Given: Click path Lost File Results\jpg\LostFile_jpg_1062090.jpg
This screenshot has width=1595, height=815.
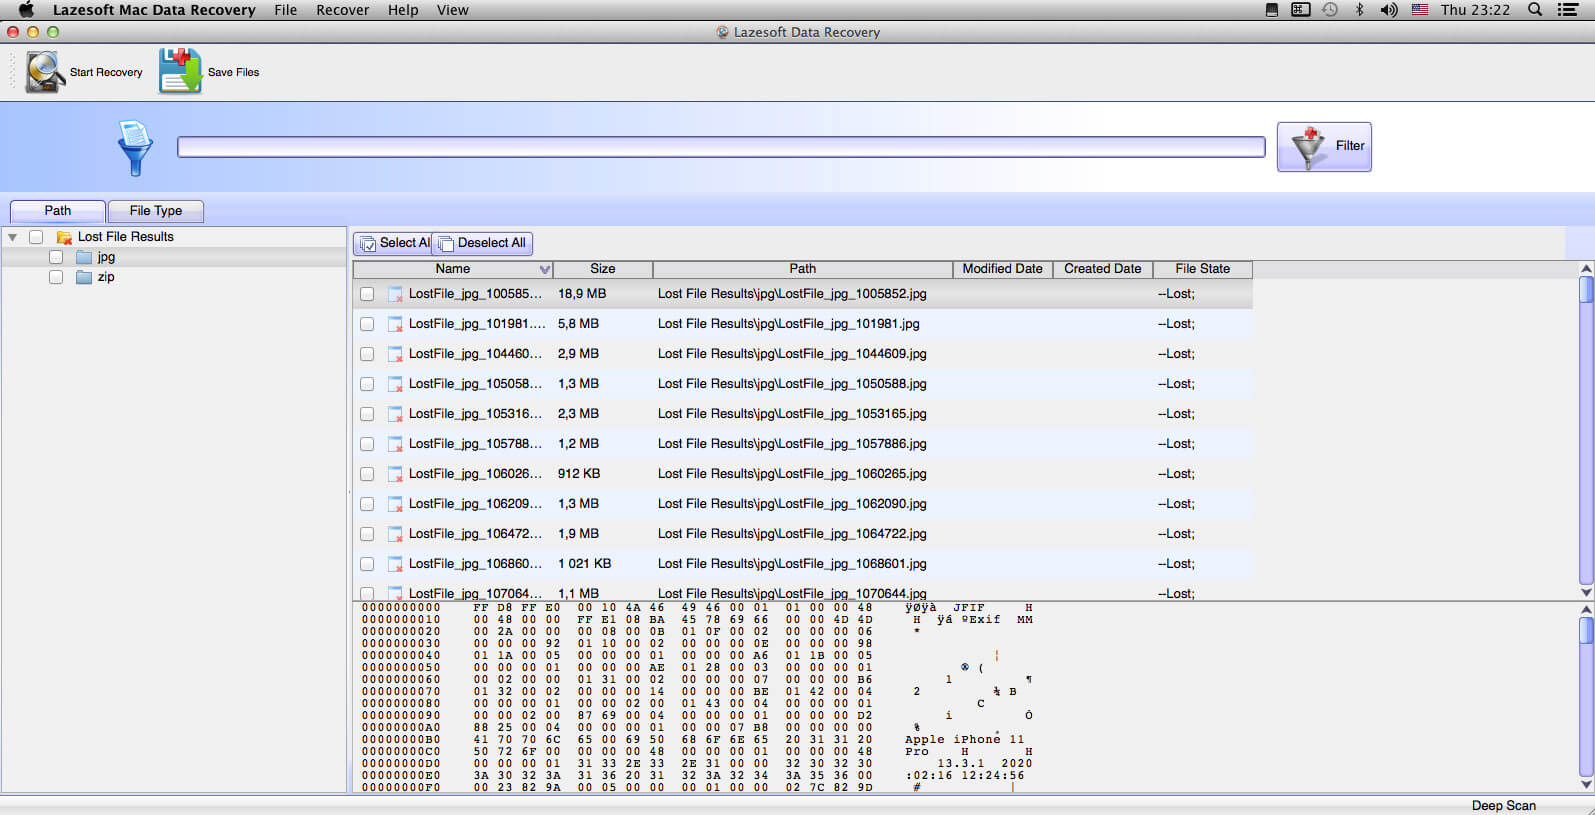Looking at the screenshot, I should pos(792,504).
